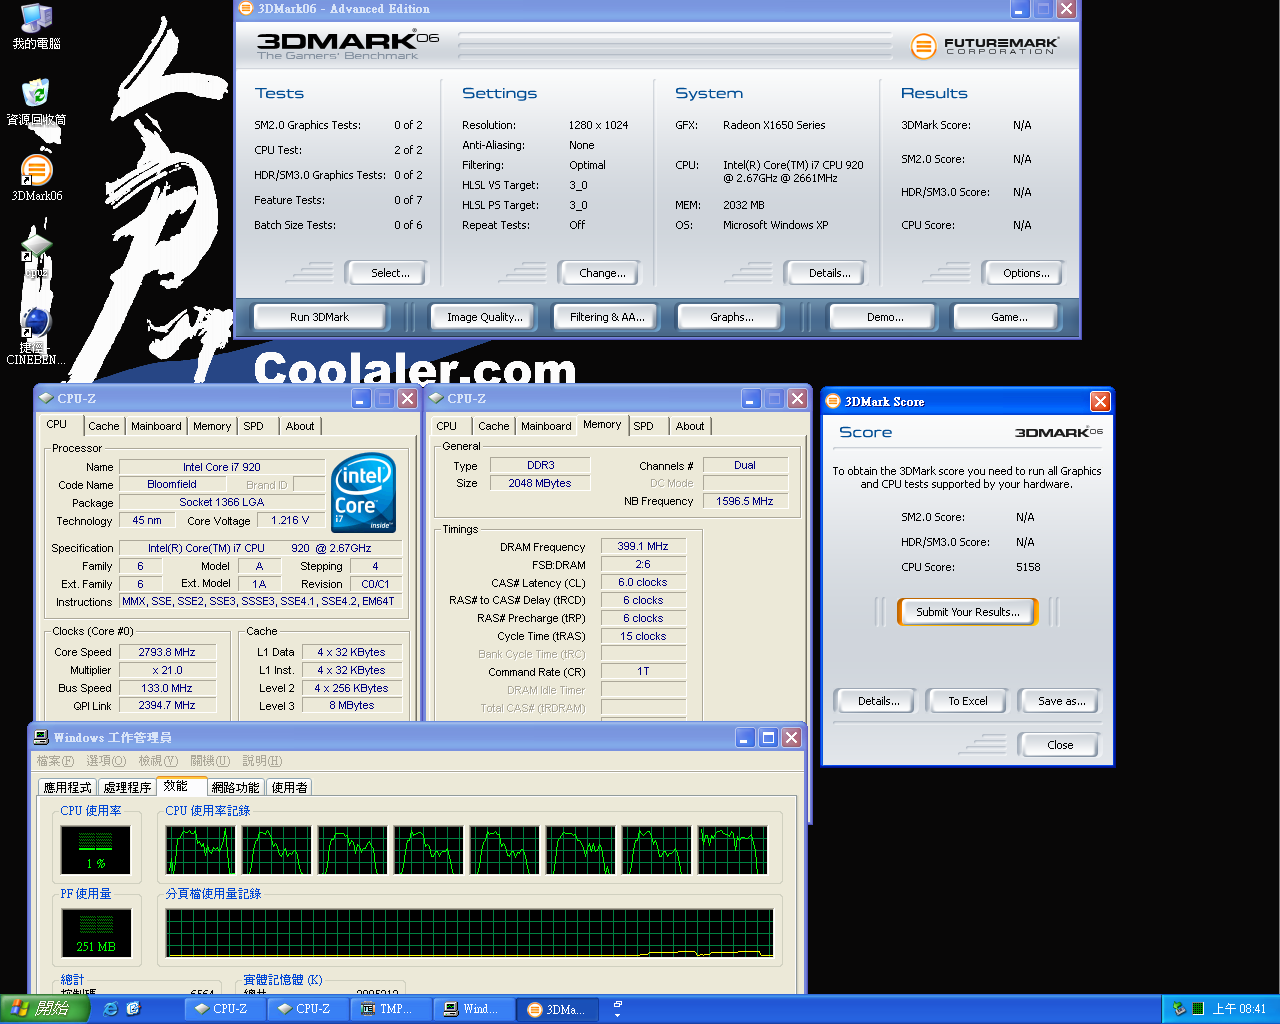The image size is (1280, 1024).
Task: Click the NB Frequency value 1596.5 MHz
Action: [745, 501]
